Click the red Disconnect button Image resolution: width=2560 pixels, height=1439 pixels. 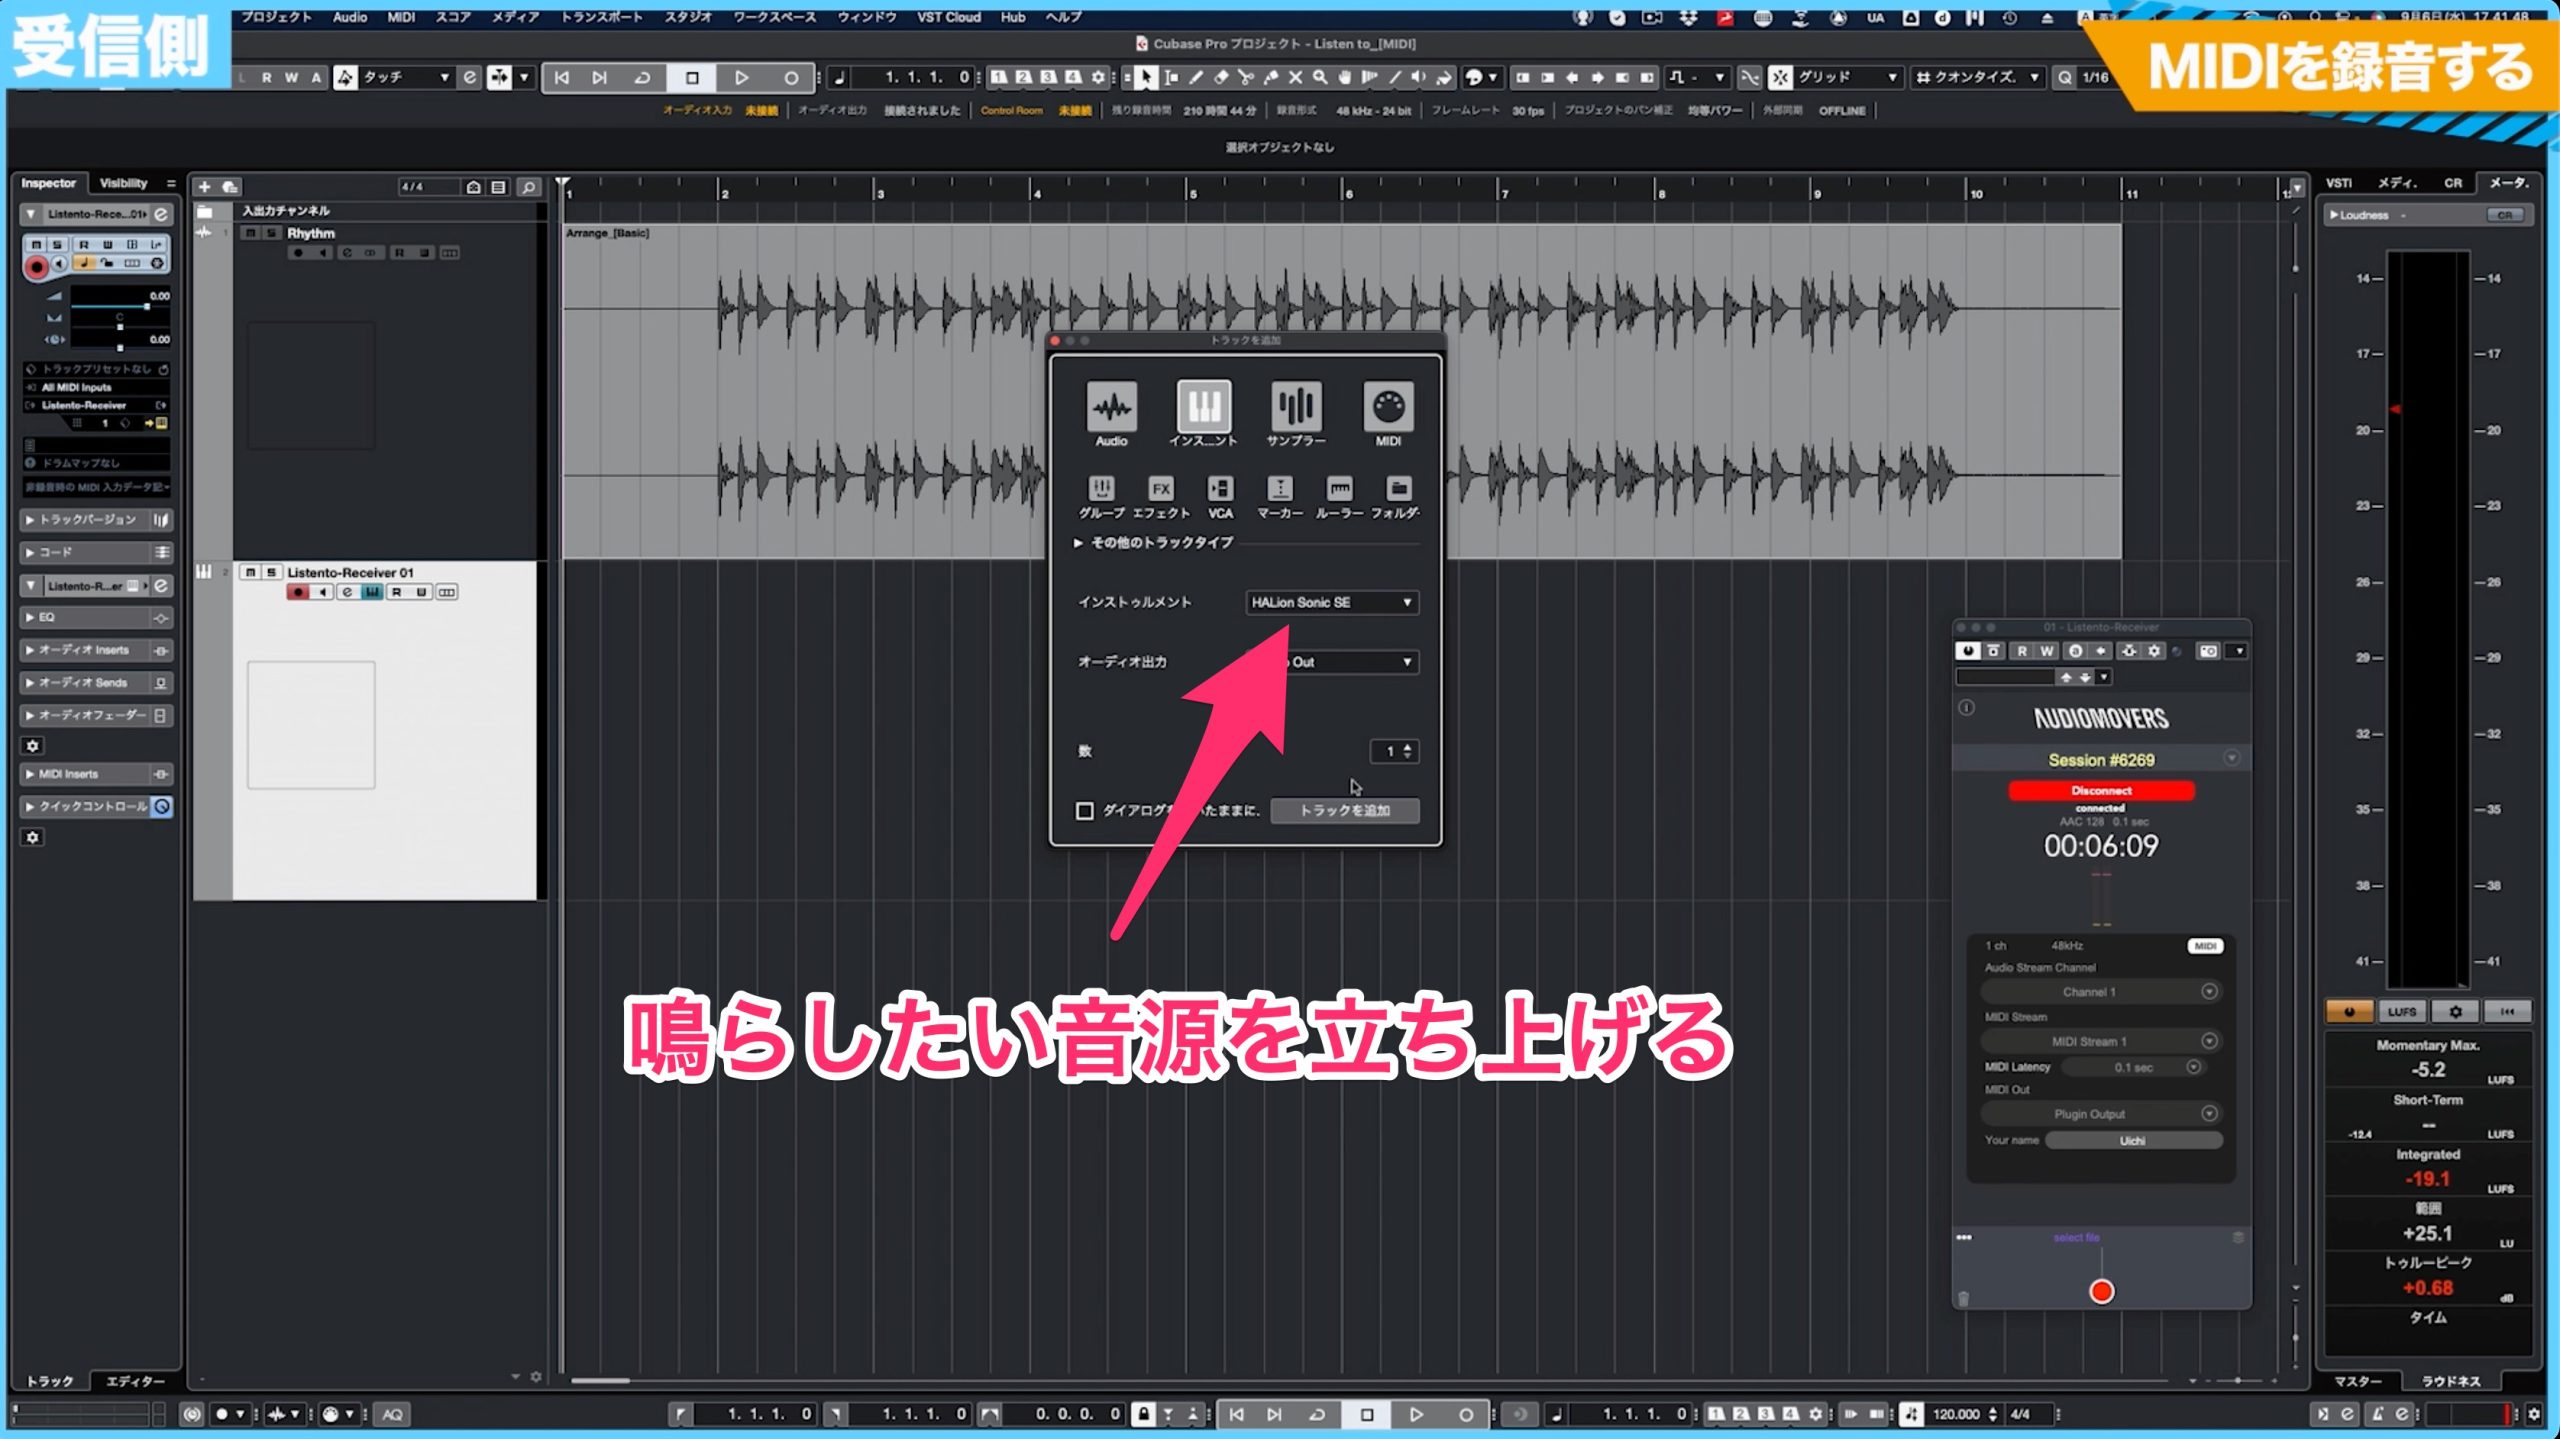2101,790
